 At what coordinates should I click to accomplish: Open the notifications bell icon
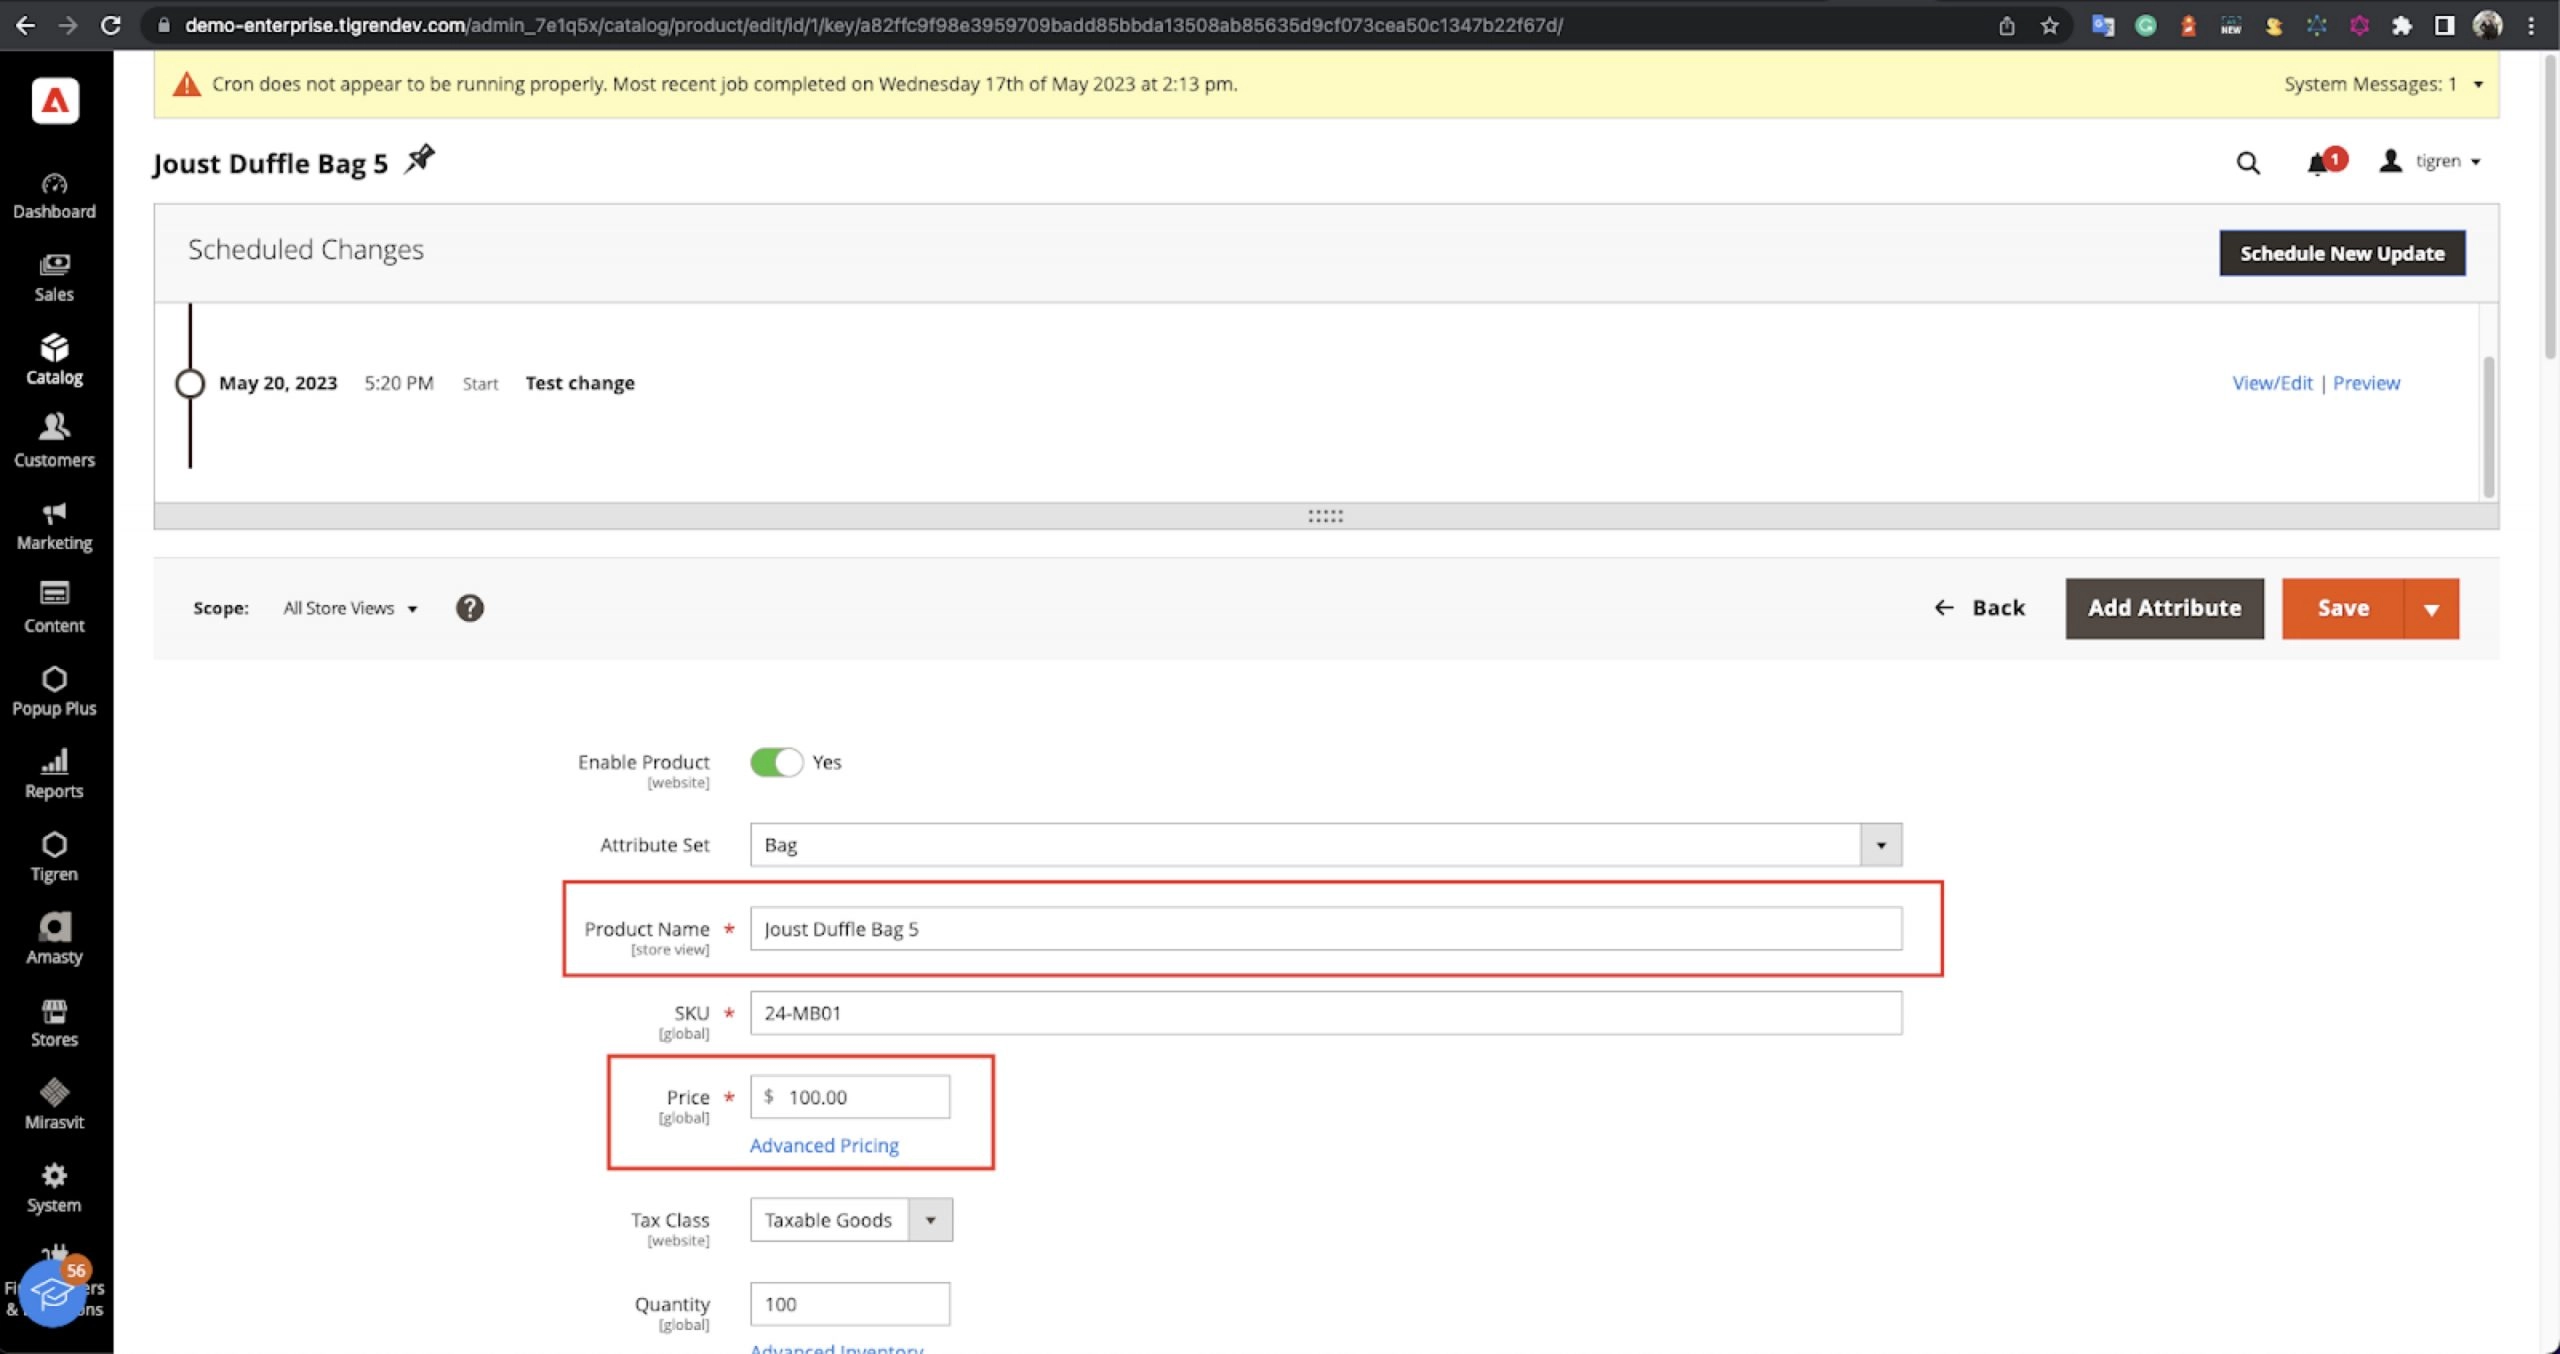pyautogui.click(x=2320, y=161)
